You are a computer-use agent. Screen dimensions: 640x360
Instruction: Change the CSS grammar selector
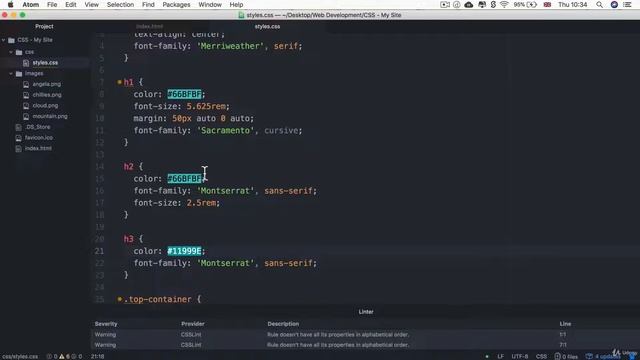[x=541, y=356]
